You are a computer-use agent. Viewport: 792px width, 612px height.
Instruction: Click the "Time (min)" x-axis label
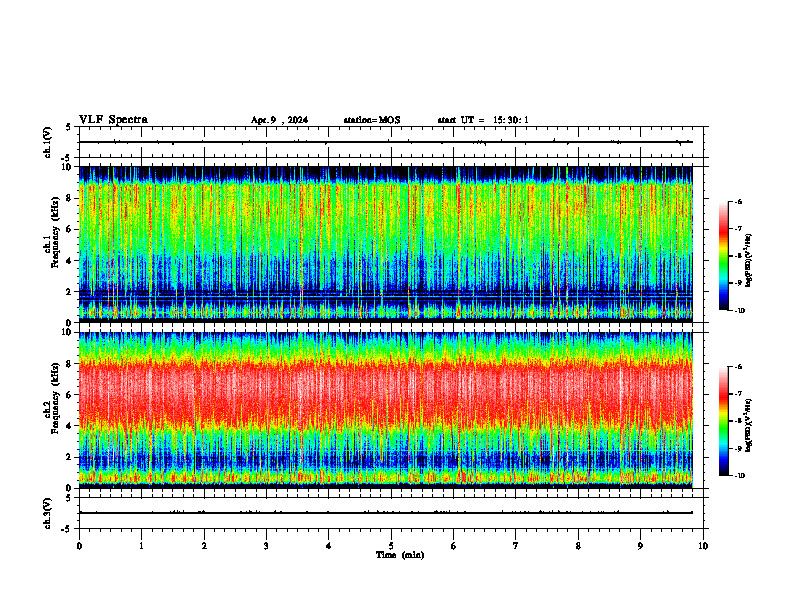(x=400, y=555)
